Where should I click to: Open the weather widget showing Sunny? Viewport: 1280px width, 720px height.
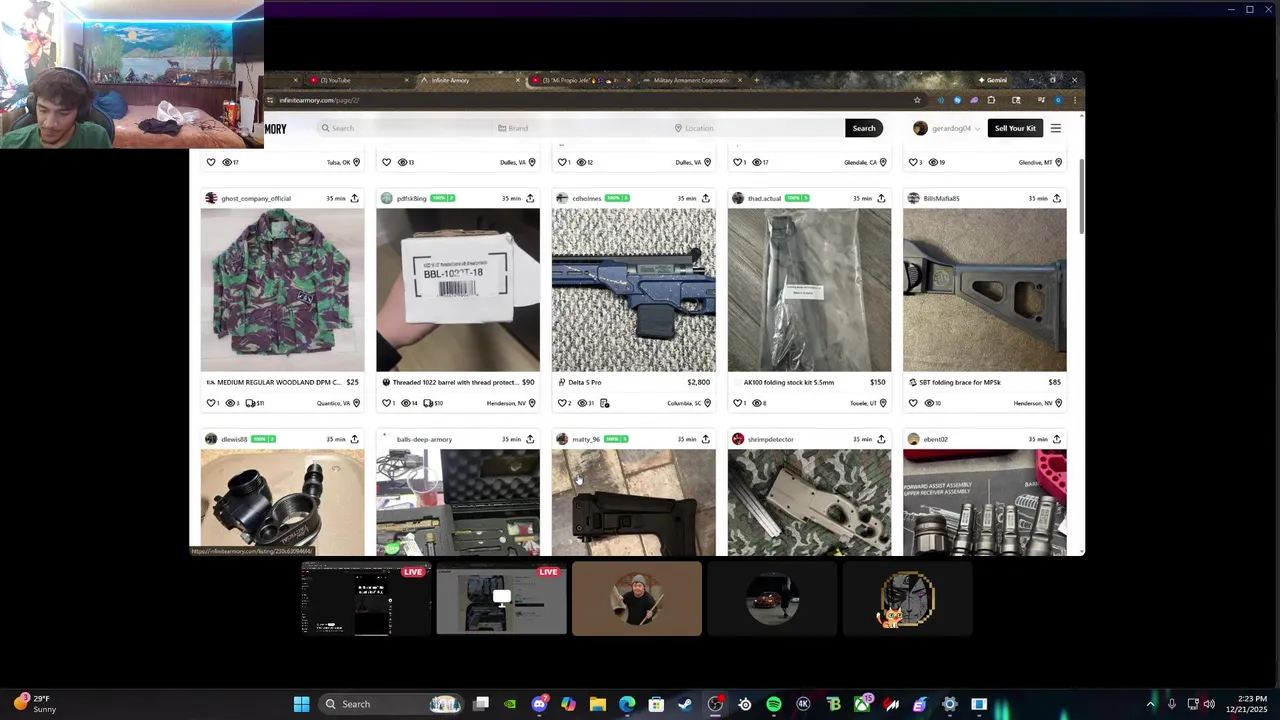(34, 704)
